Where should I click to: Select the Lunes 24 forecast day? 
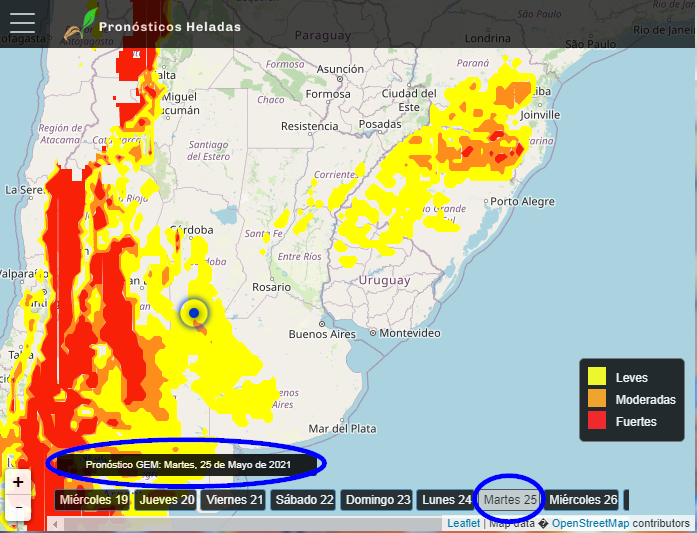point(446,500)
